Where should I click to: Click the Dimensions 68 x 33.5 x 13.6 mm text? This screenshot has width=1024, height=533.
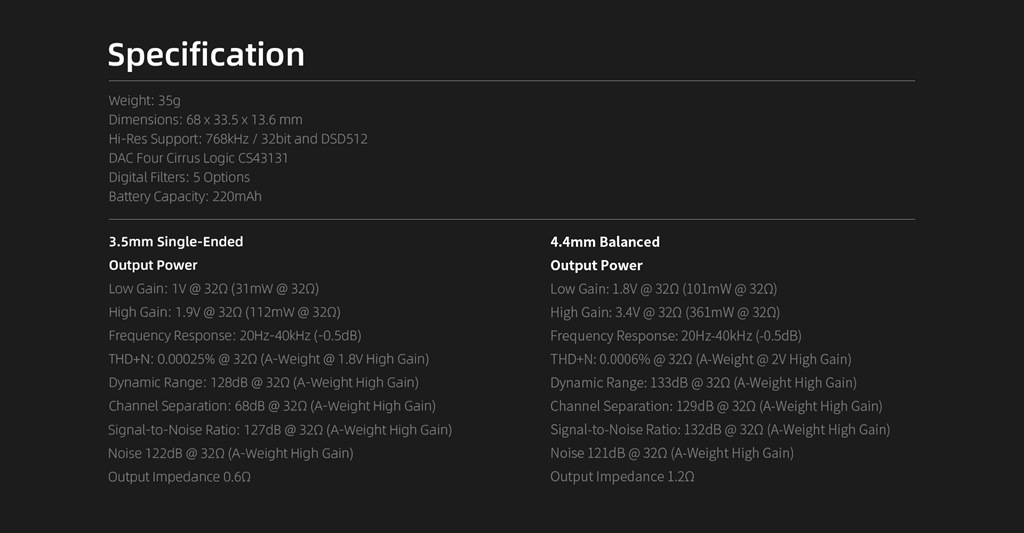pos(205,120)
